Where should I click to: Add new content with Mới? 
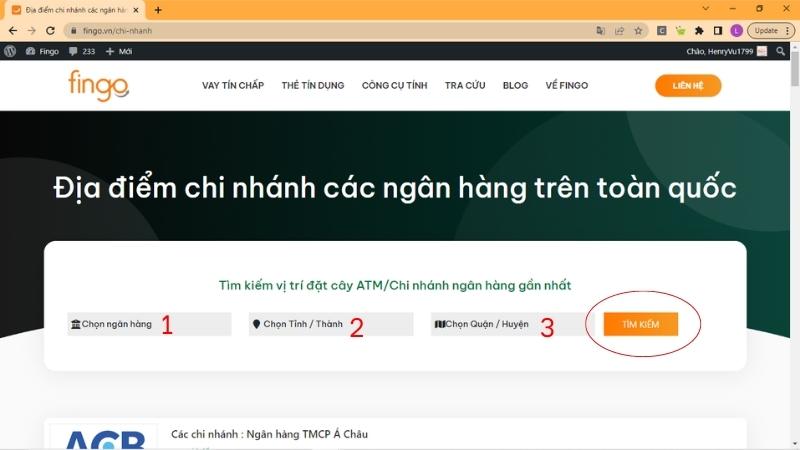pos(119,51)
